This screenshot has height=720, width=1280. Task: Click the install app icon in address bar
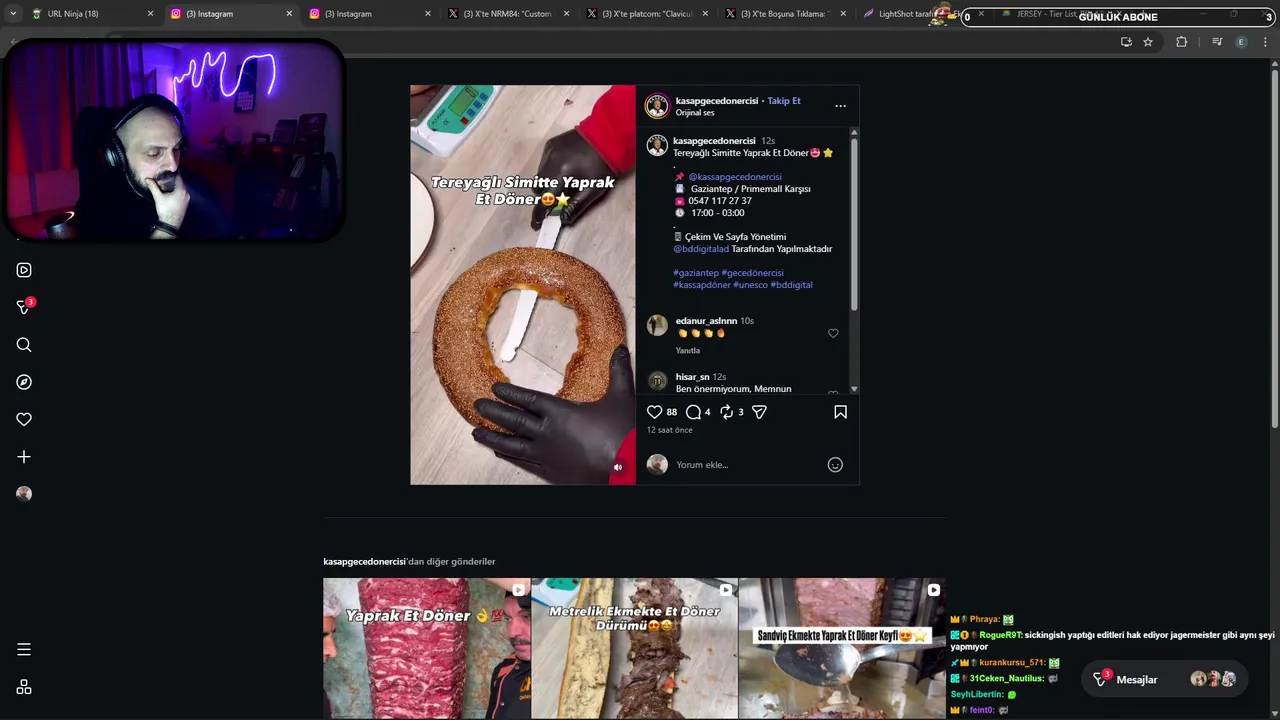(1126, 42)
